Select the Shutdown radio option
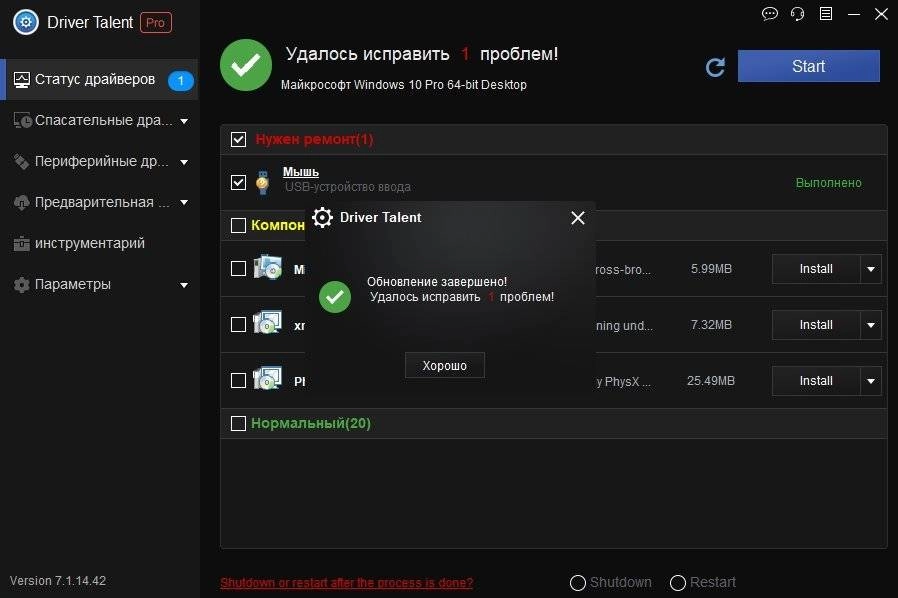The height and width of the screenshot is (598, 898). [x=578, y=583]
